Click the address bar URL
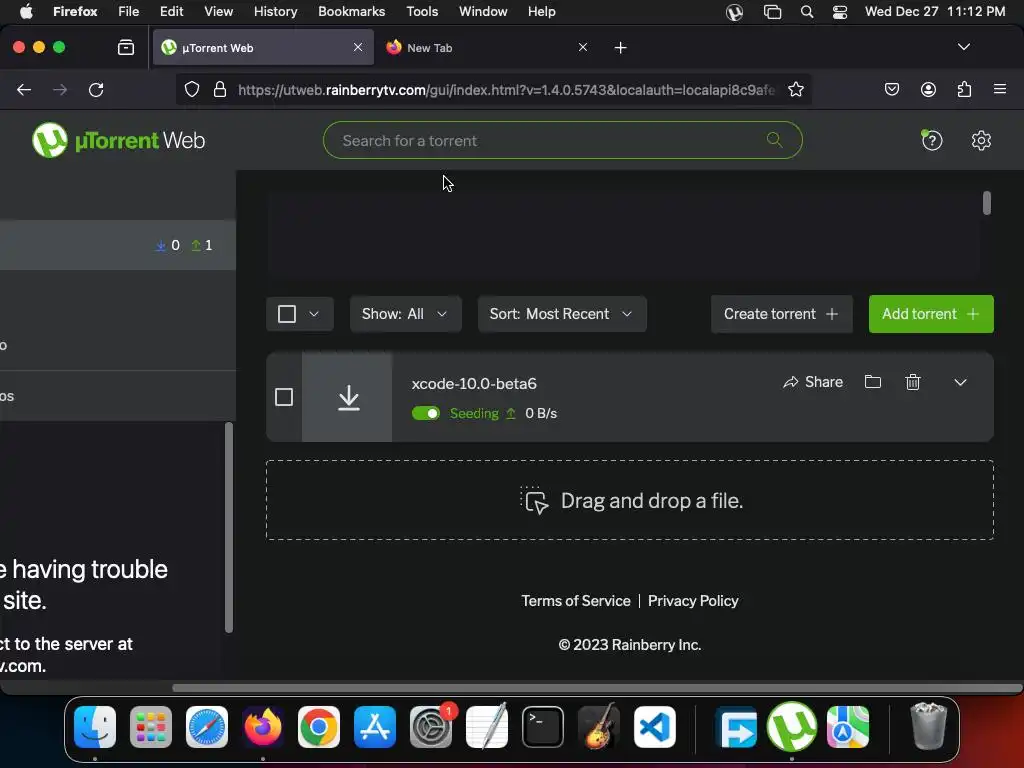This screenshot has width=1024, height=768. (x=506, y=89)
